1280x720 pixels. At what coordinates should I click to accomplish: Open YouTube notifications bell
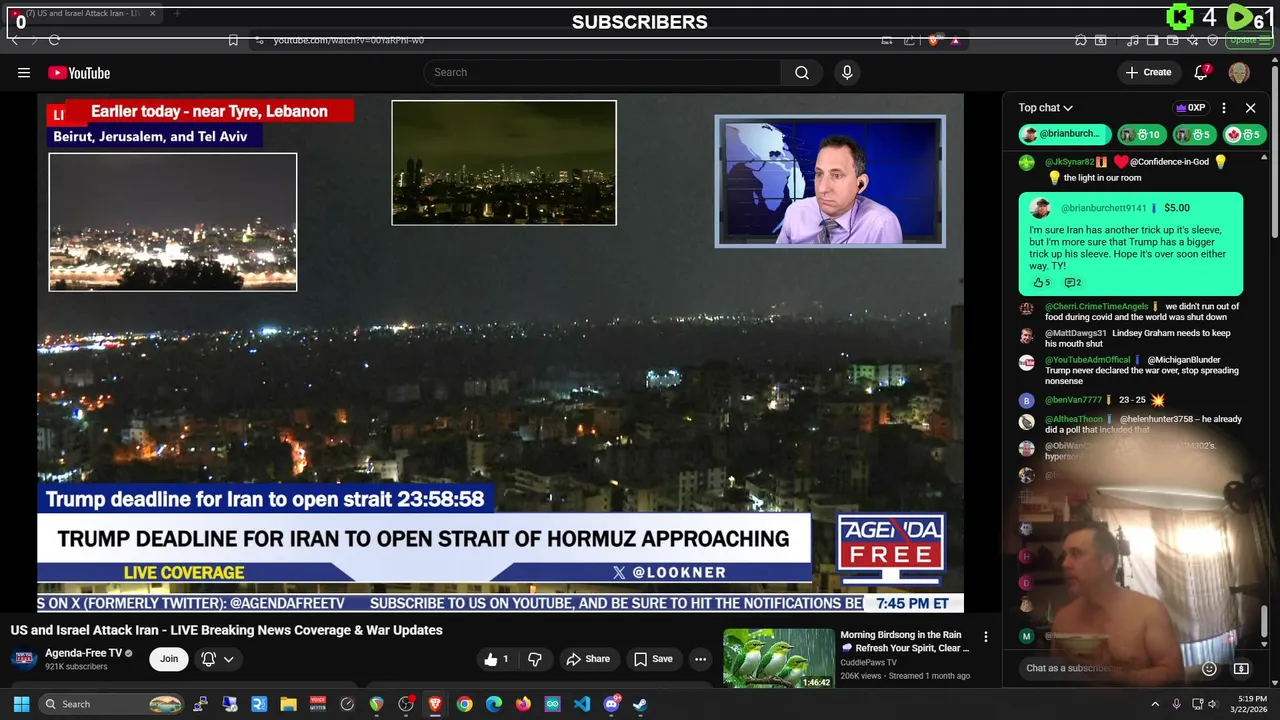1202,72
